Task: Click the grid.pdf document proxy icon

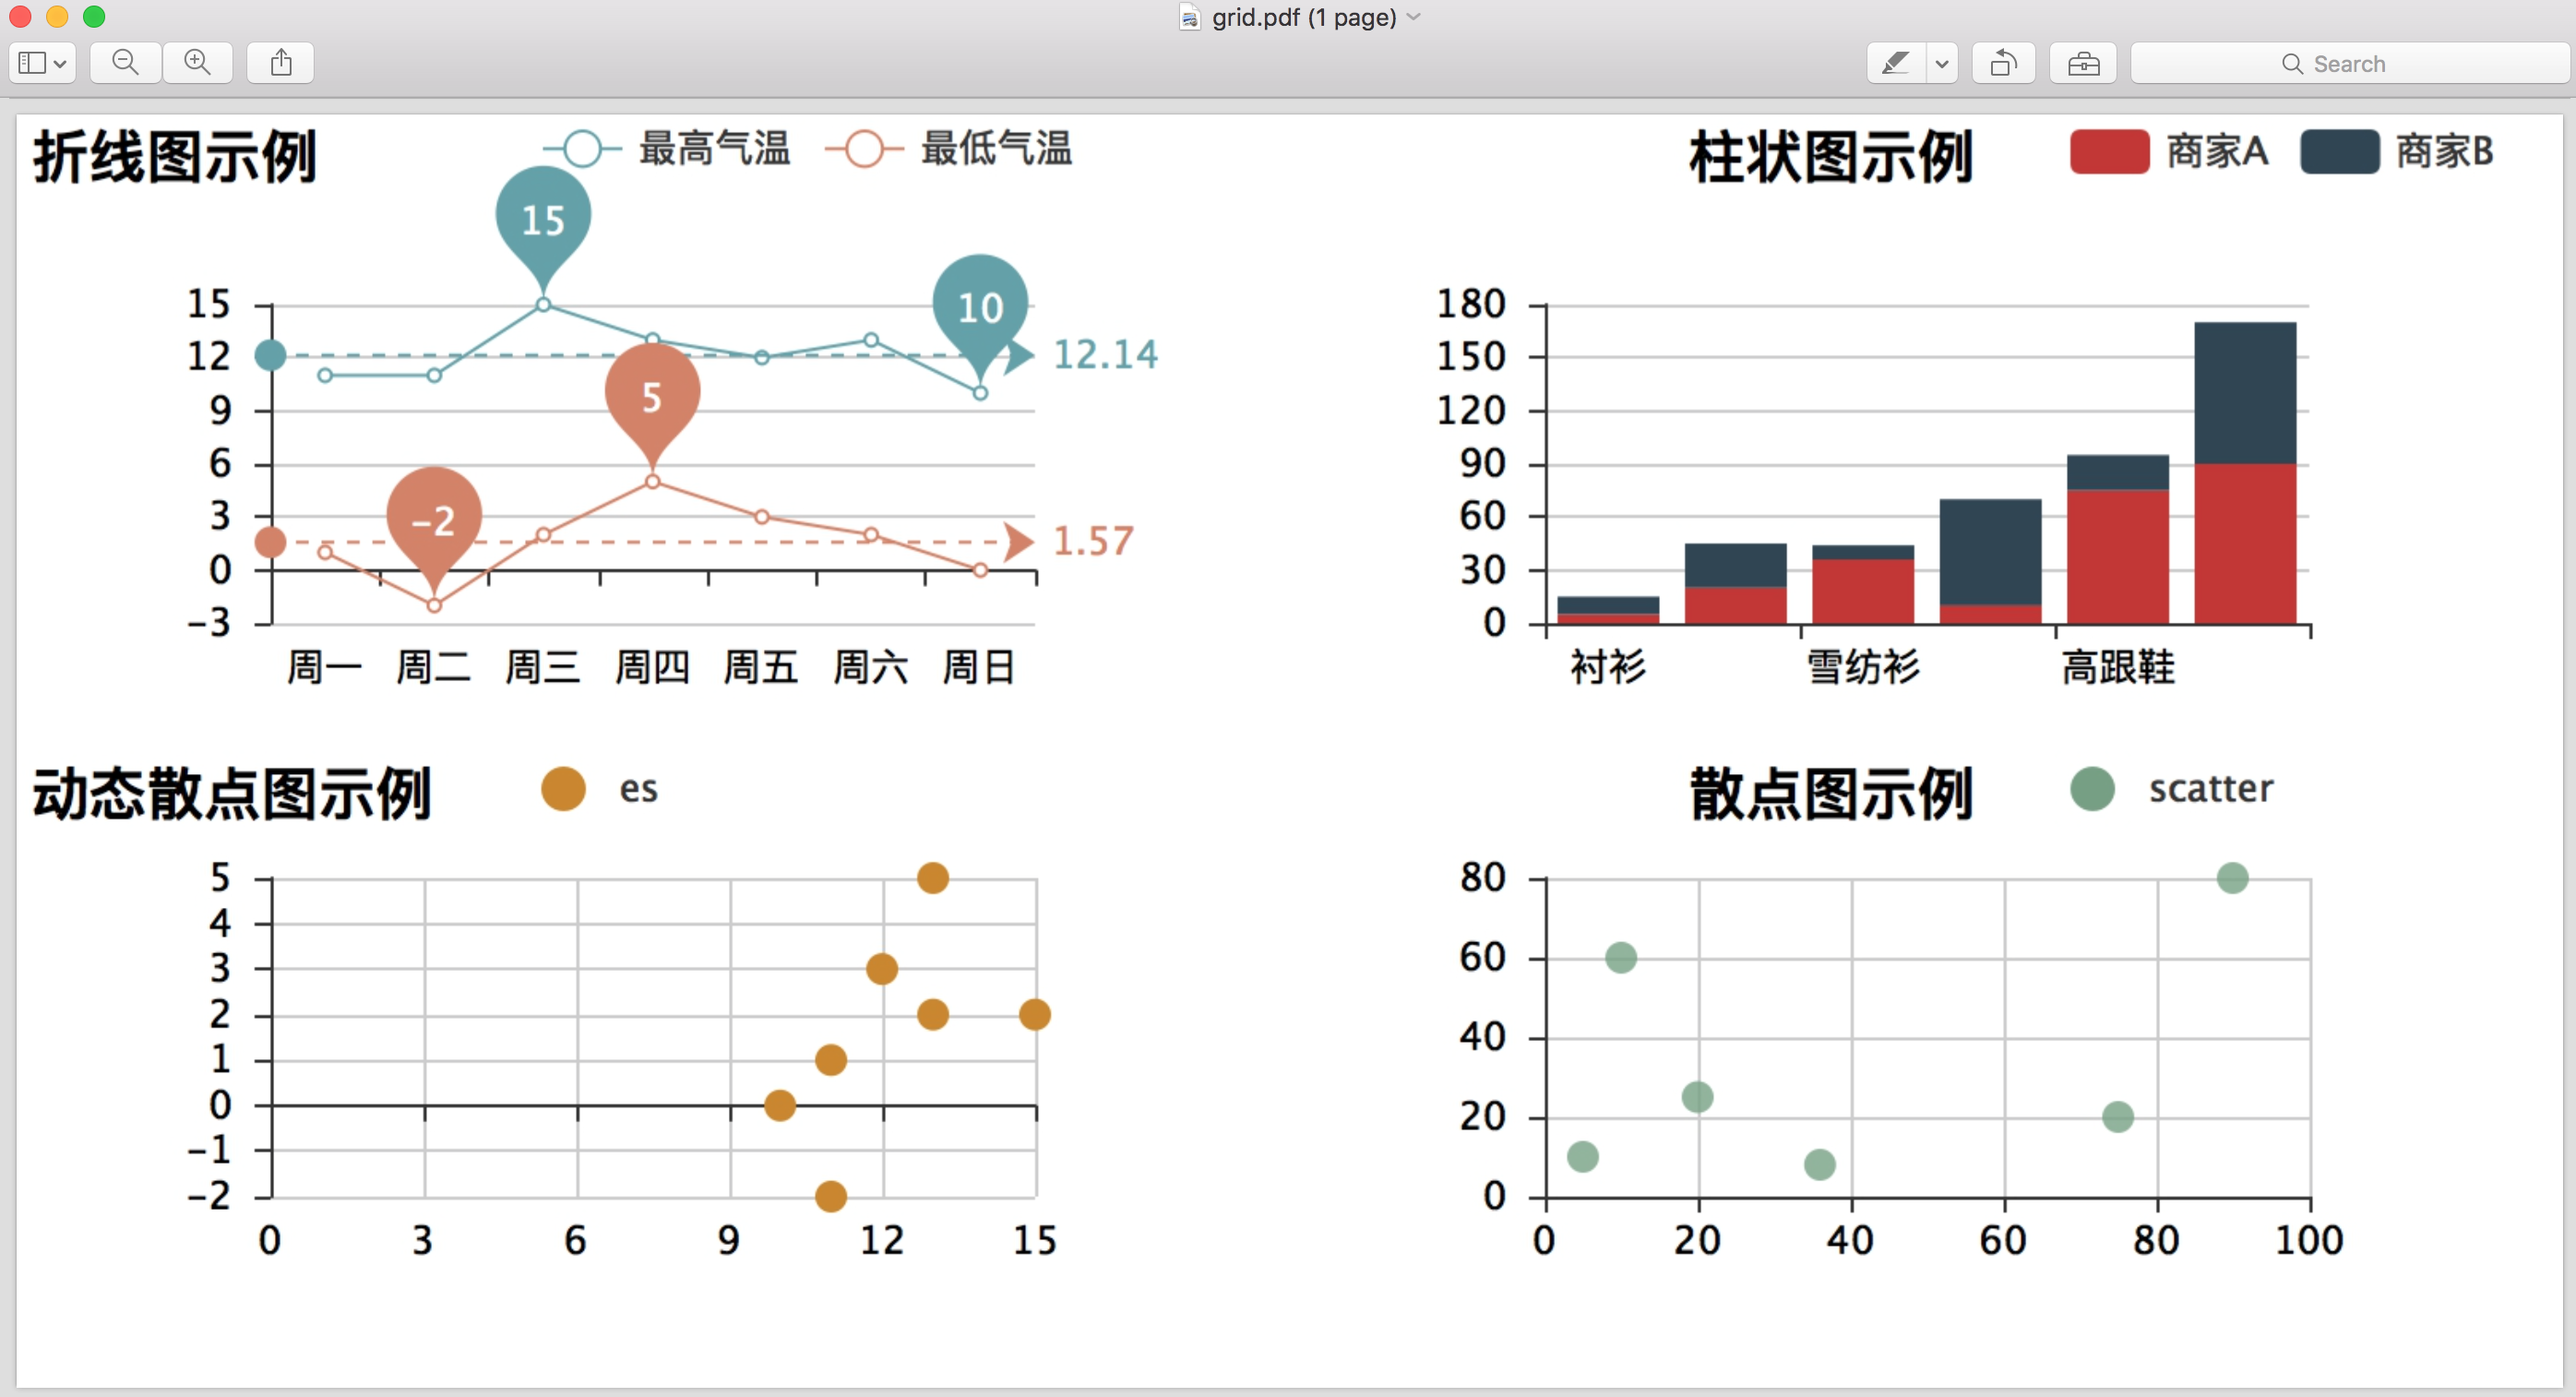Action: [1189, 17]
